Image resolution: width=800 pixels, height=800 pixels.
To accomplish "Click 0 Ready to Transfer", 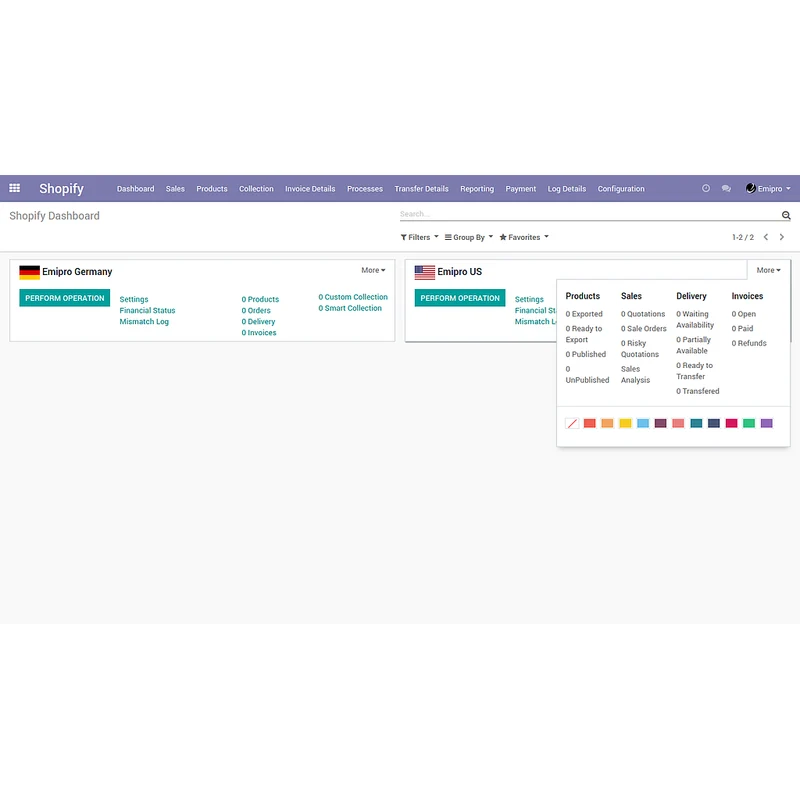I will (694, 371).
